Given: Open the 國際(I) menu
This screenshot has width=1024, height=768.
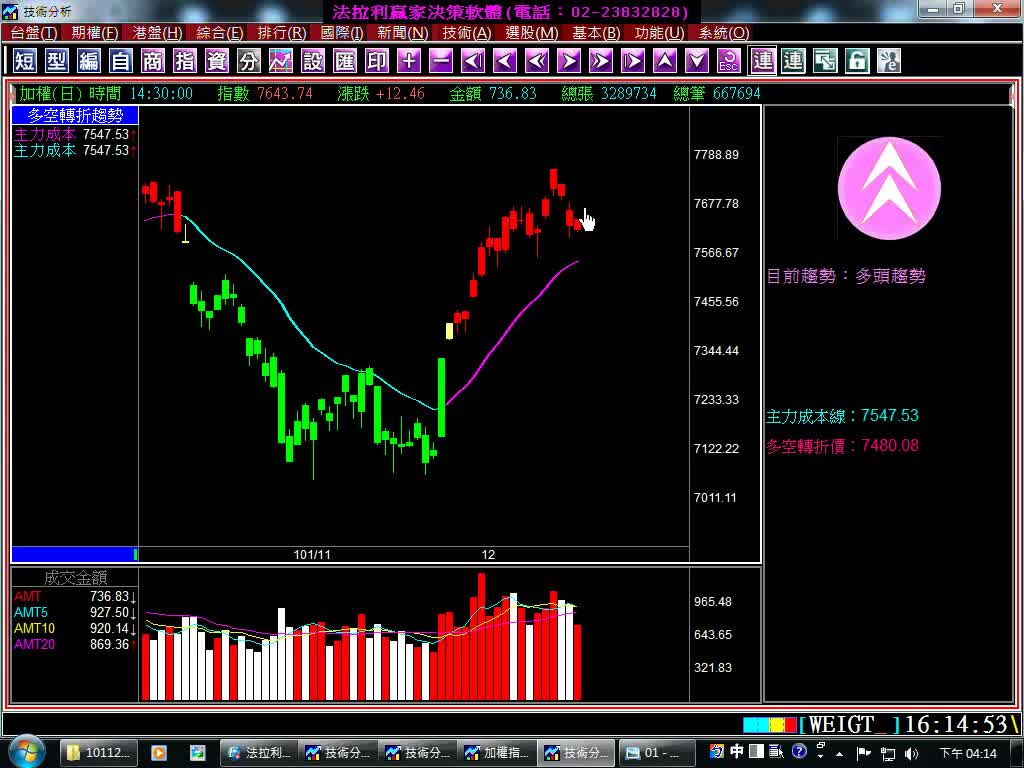Looking at the screenshot, I should pos(342,33).
